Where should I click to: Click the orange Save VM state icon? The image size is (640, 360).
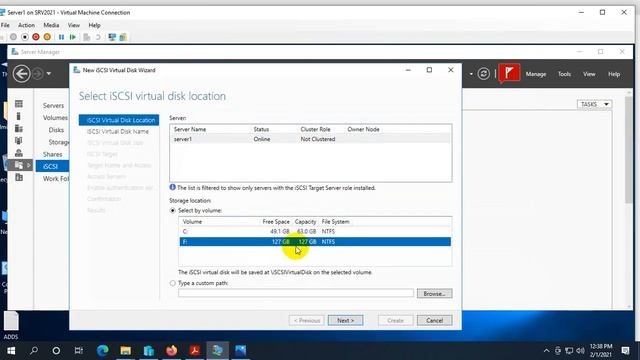(47, 37)
